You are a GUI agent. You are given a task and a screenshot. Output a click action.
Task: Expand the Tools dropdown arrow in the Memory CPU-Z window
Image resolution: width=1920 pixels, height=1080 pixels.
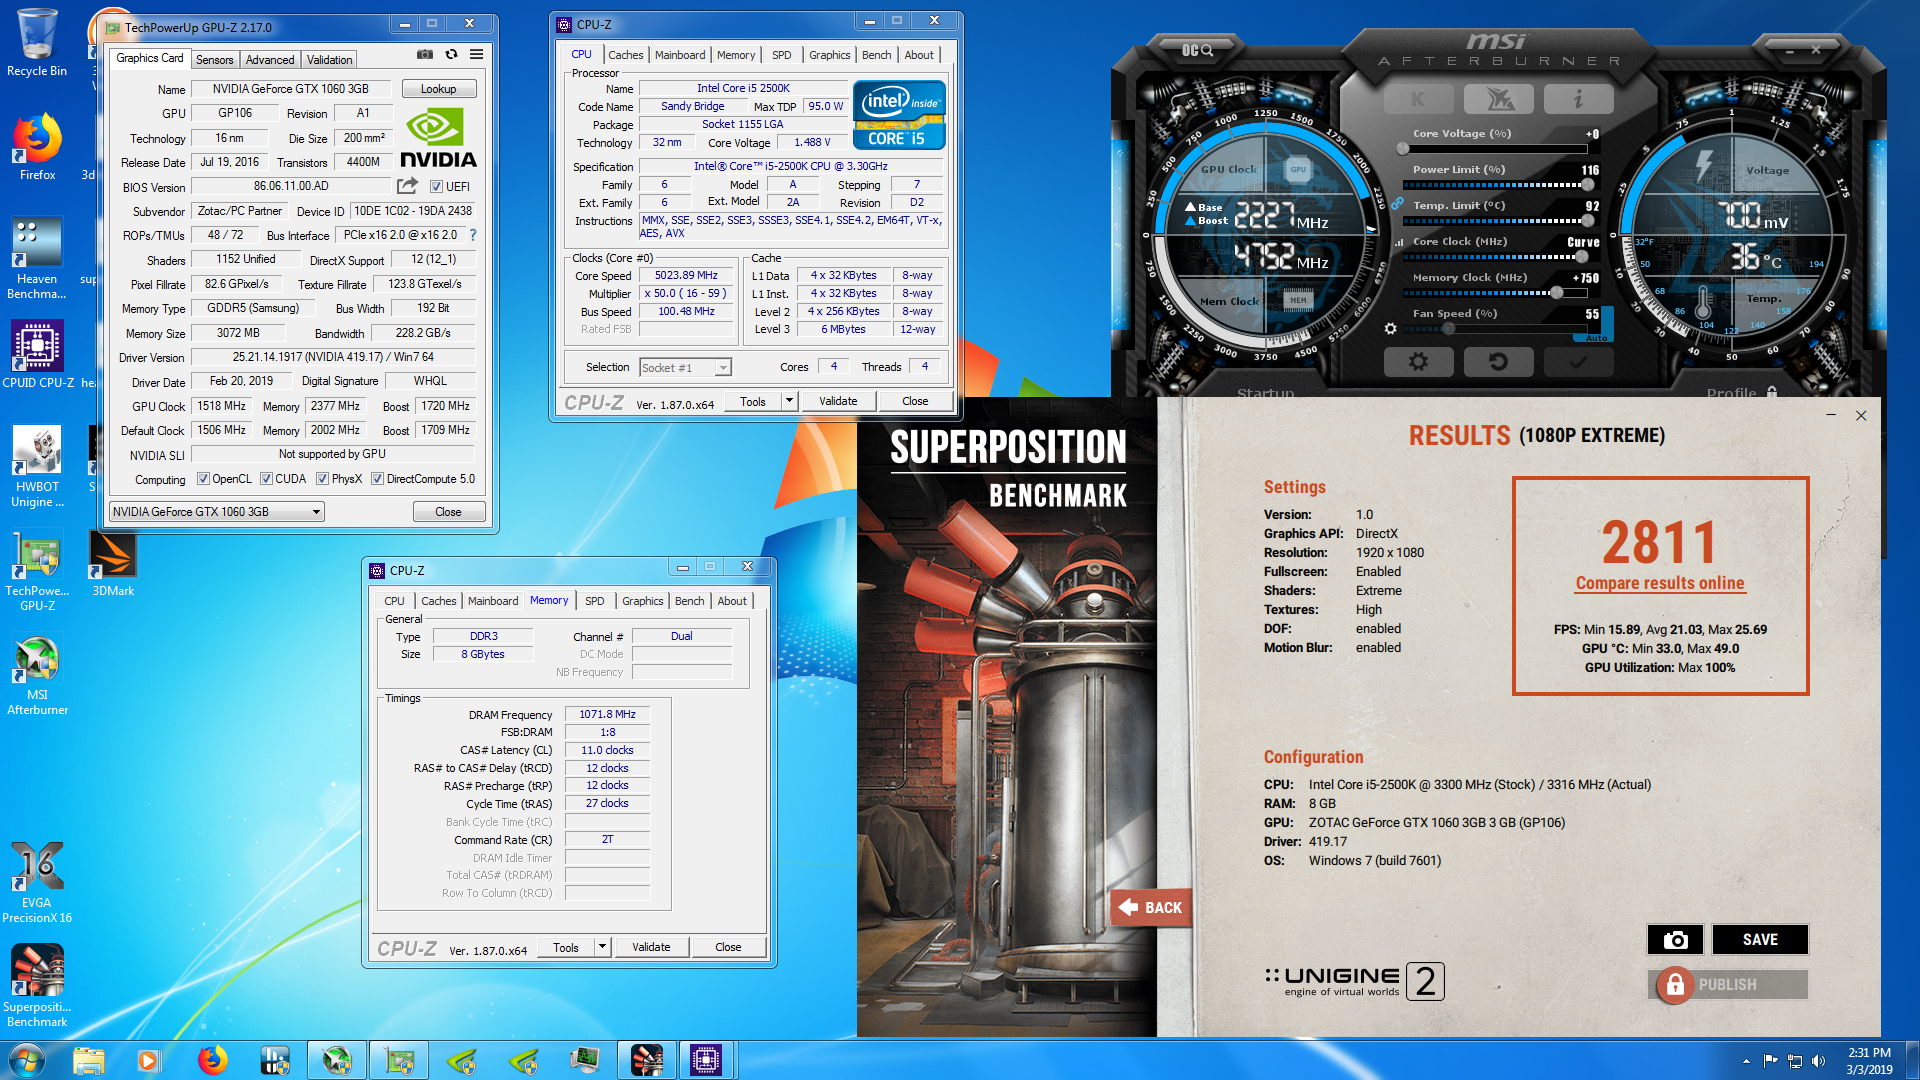(x=602, y=947)
